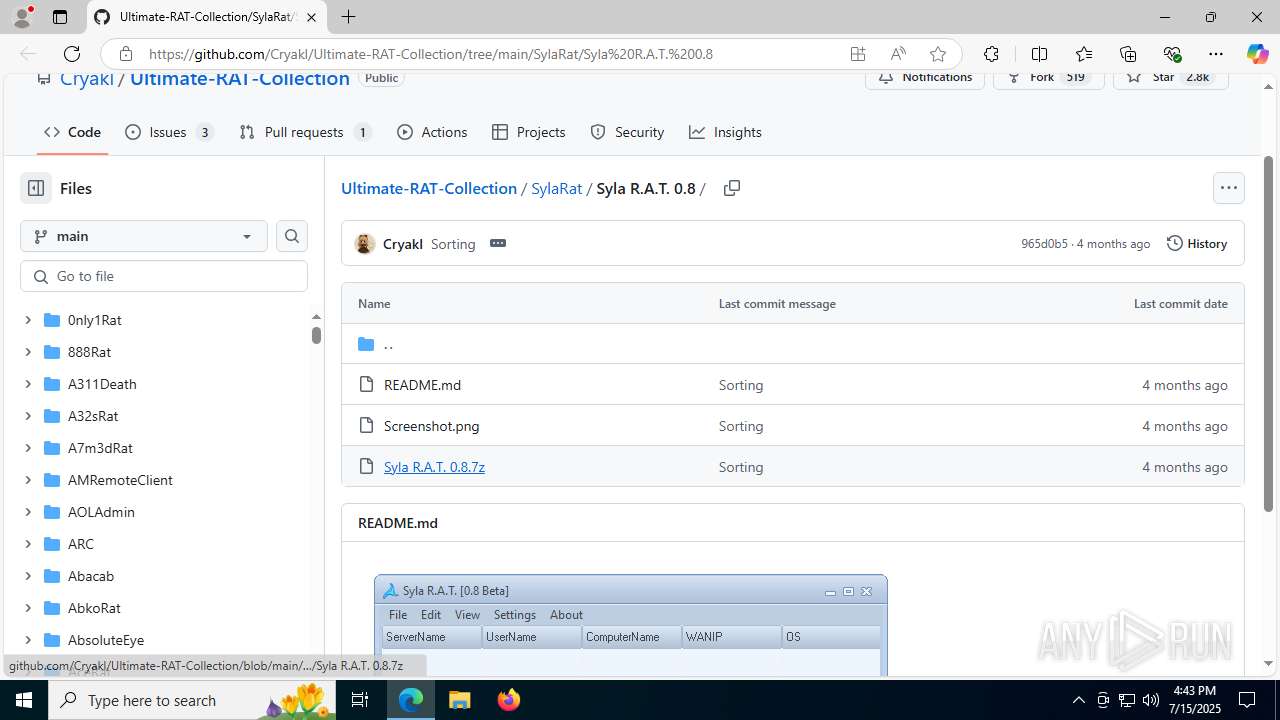Image resolution: width=1280 pixels, height=720 pixels.
Task: Open a new browser tab
Action: [348, 17]
